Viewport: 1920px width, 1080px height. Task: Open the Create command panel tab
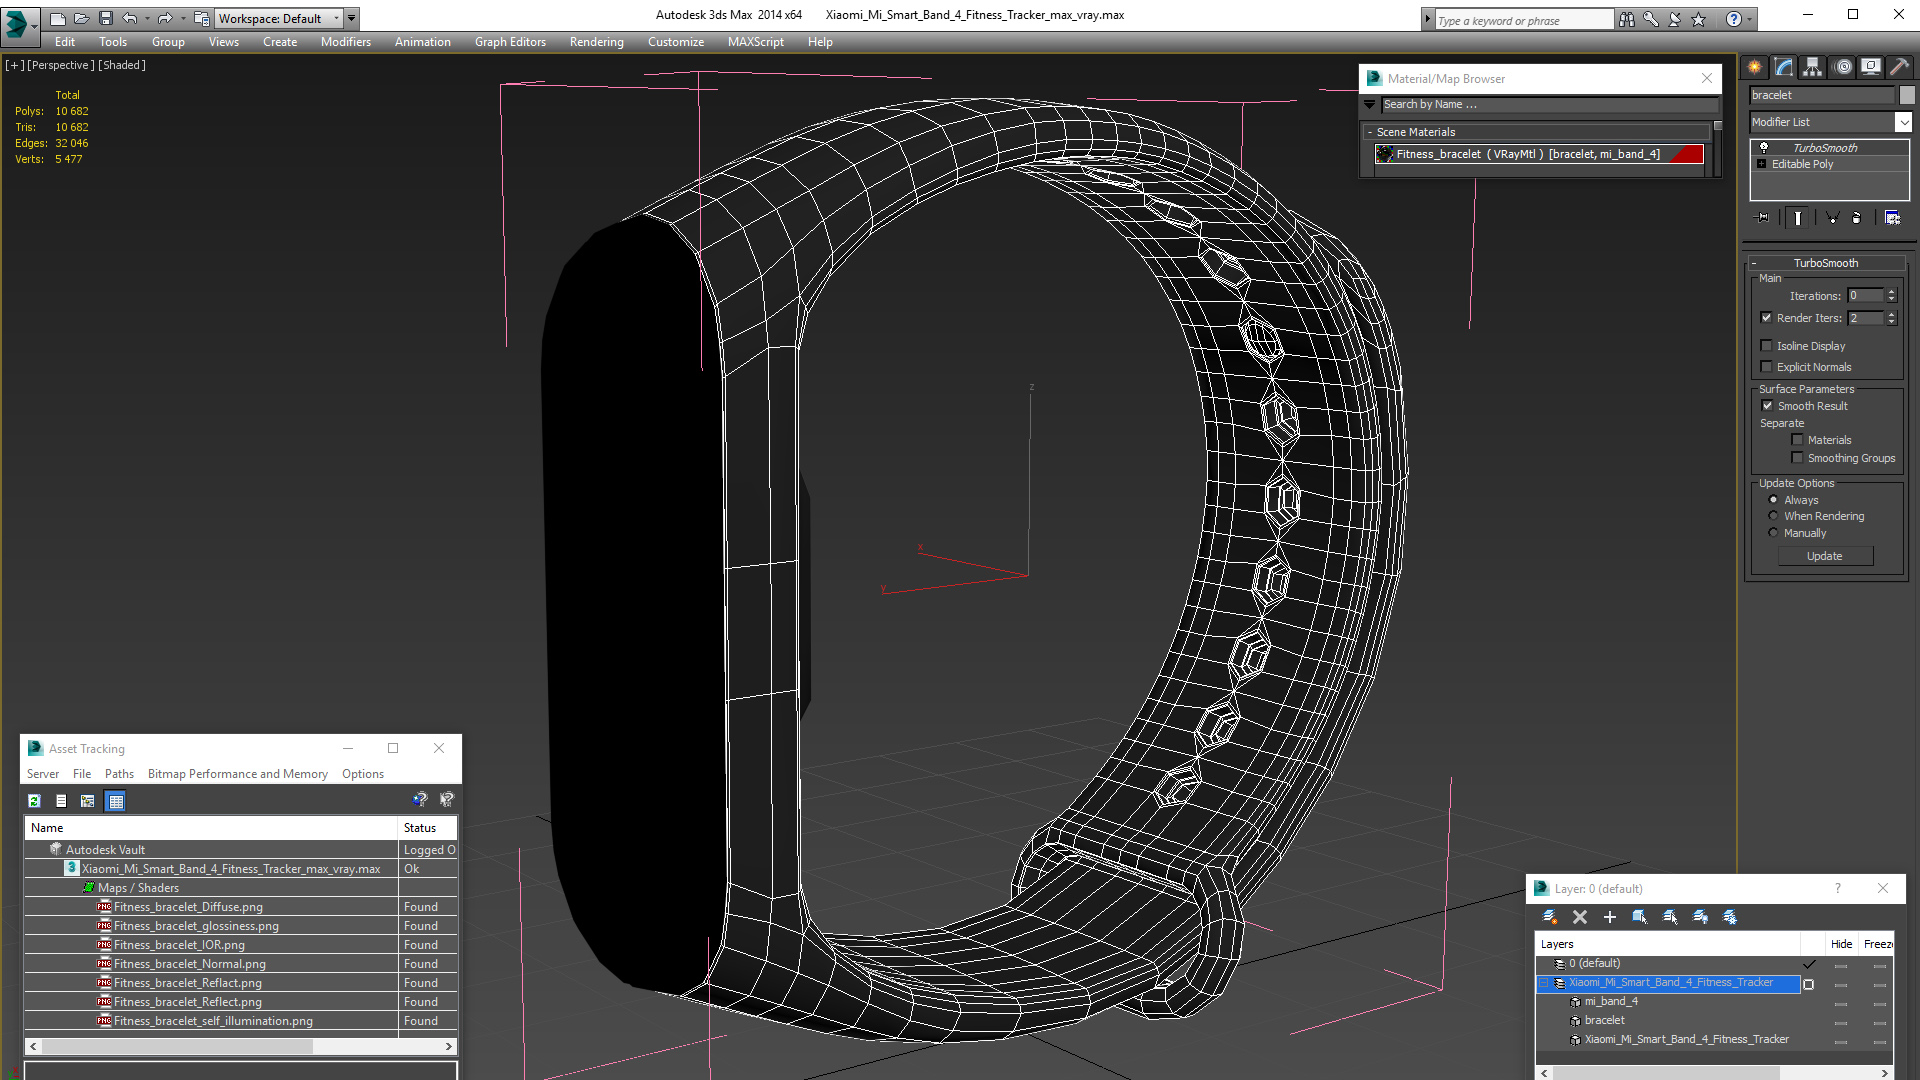[x=1755, y=67]
